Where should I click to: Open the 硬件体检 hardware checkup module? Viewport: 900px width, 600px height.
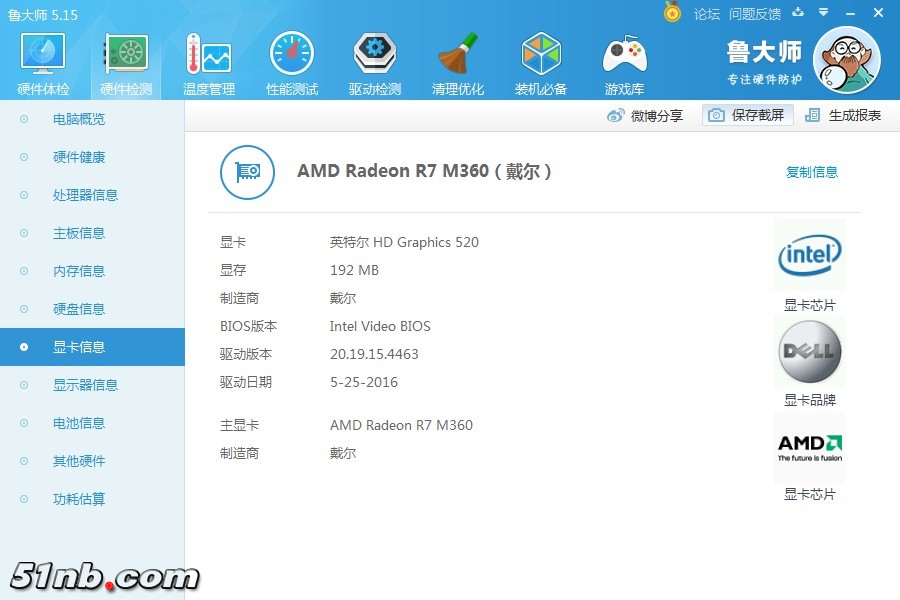43,63
